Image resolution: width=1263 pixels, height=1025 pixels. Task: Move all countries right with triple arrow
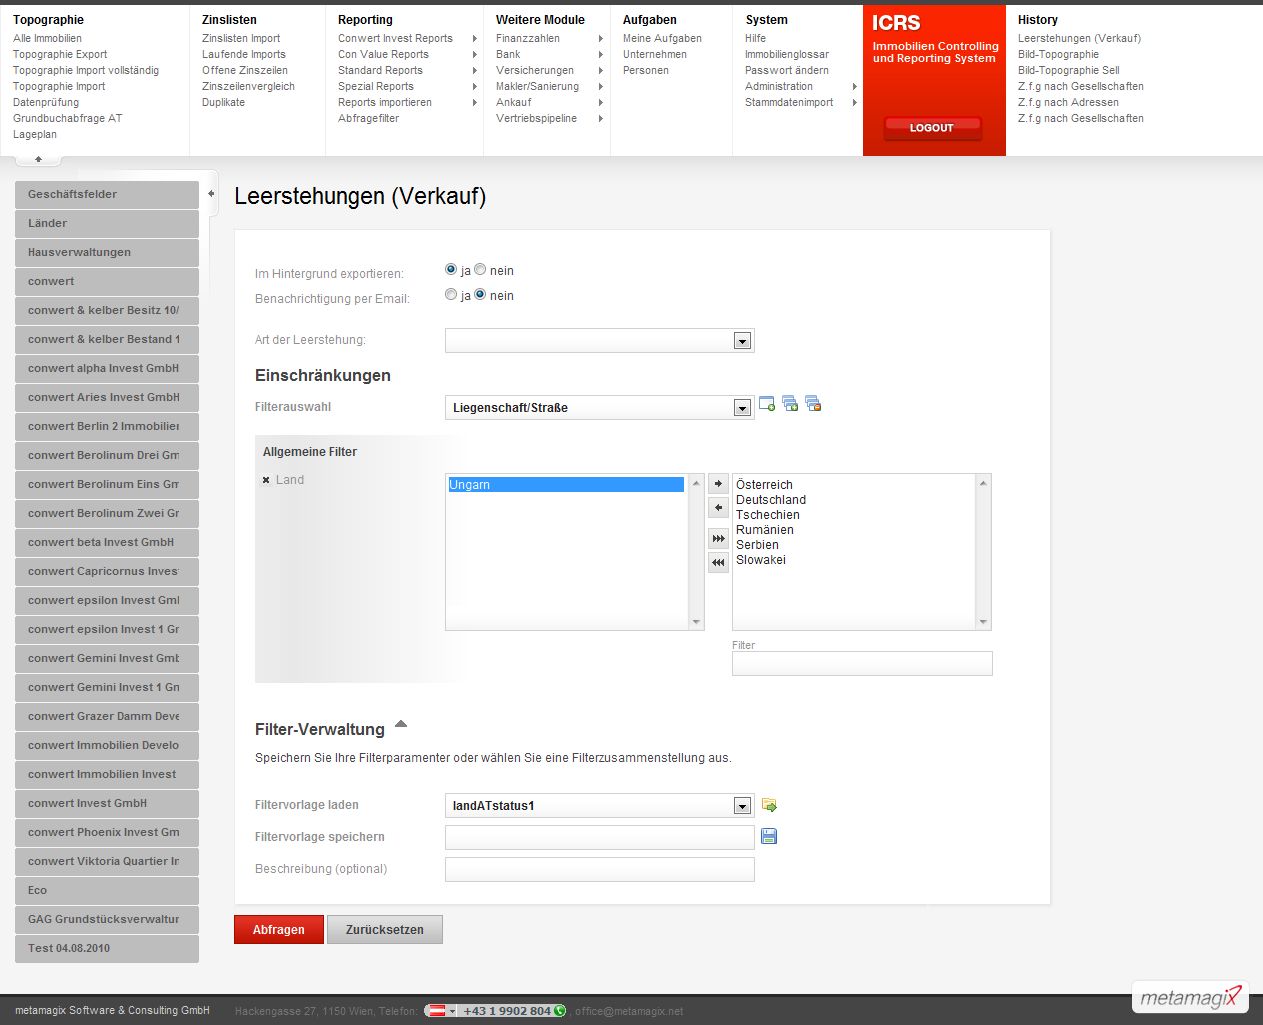tap(718, 539)
